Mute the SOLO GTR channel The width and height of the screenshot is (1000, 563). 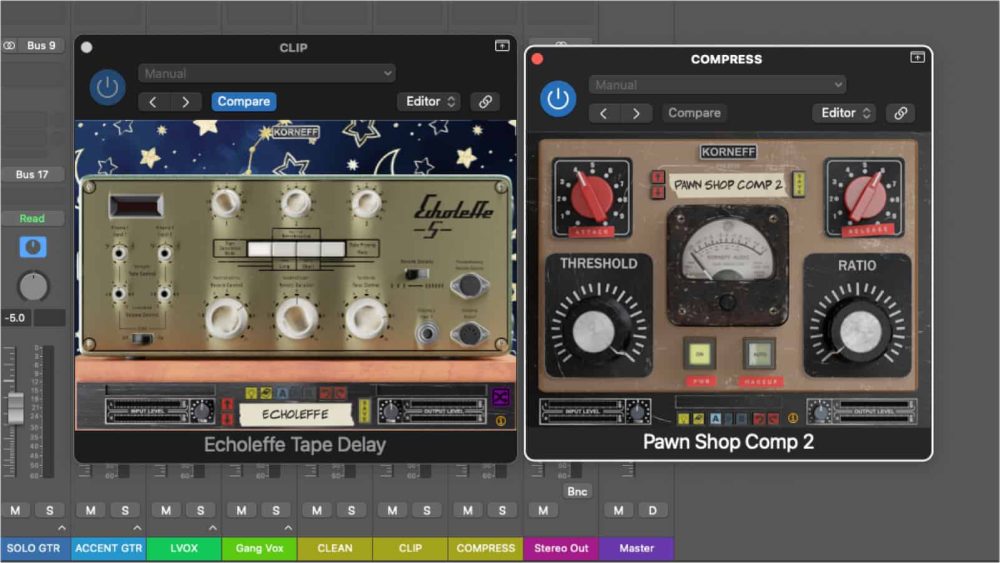15,510
